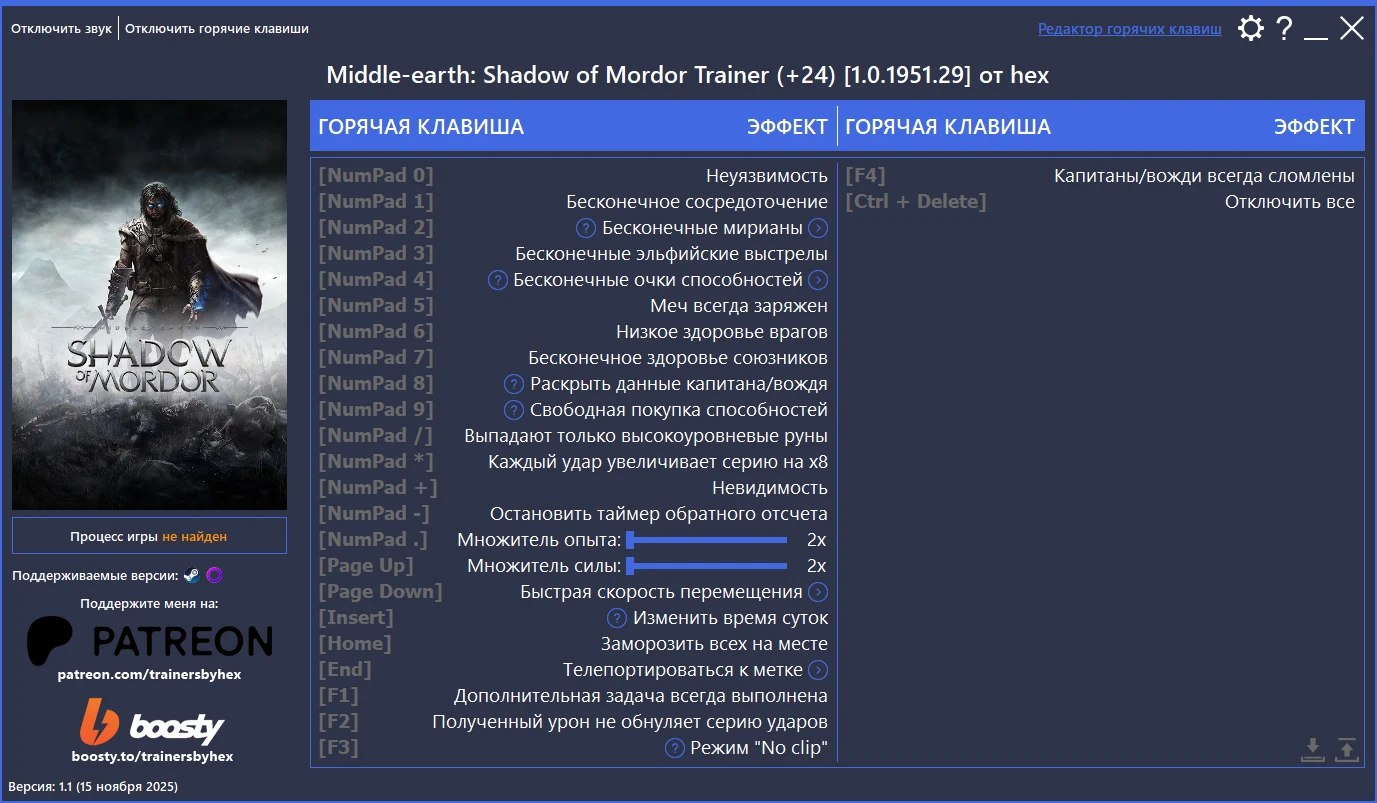The image size is (1377, 803).
Task: Open the trainer settings gear icon
Action: (x=1250, y=28)
